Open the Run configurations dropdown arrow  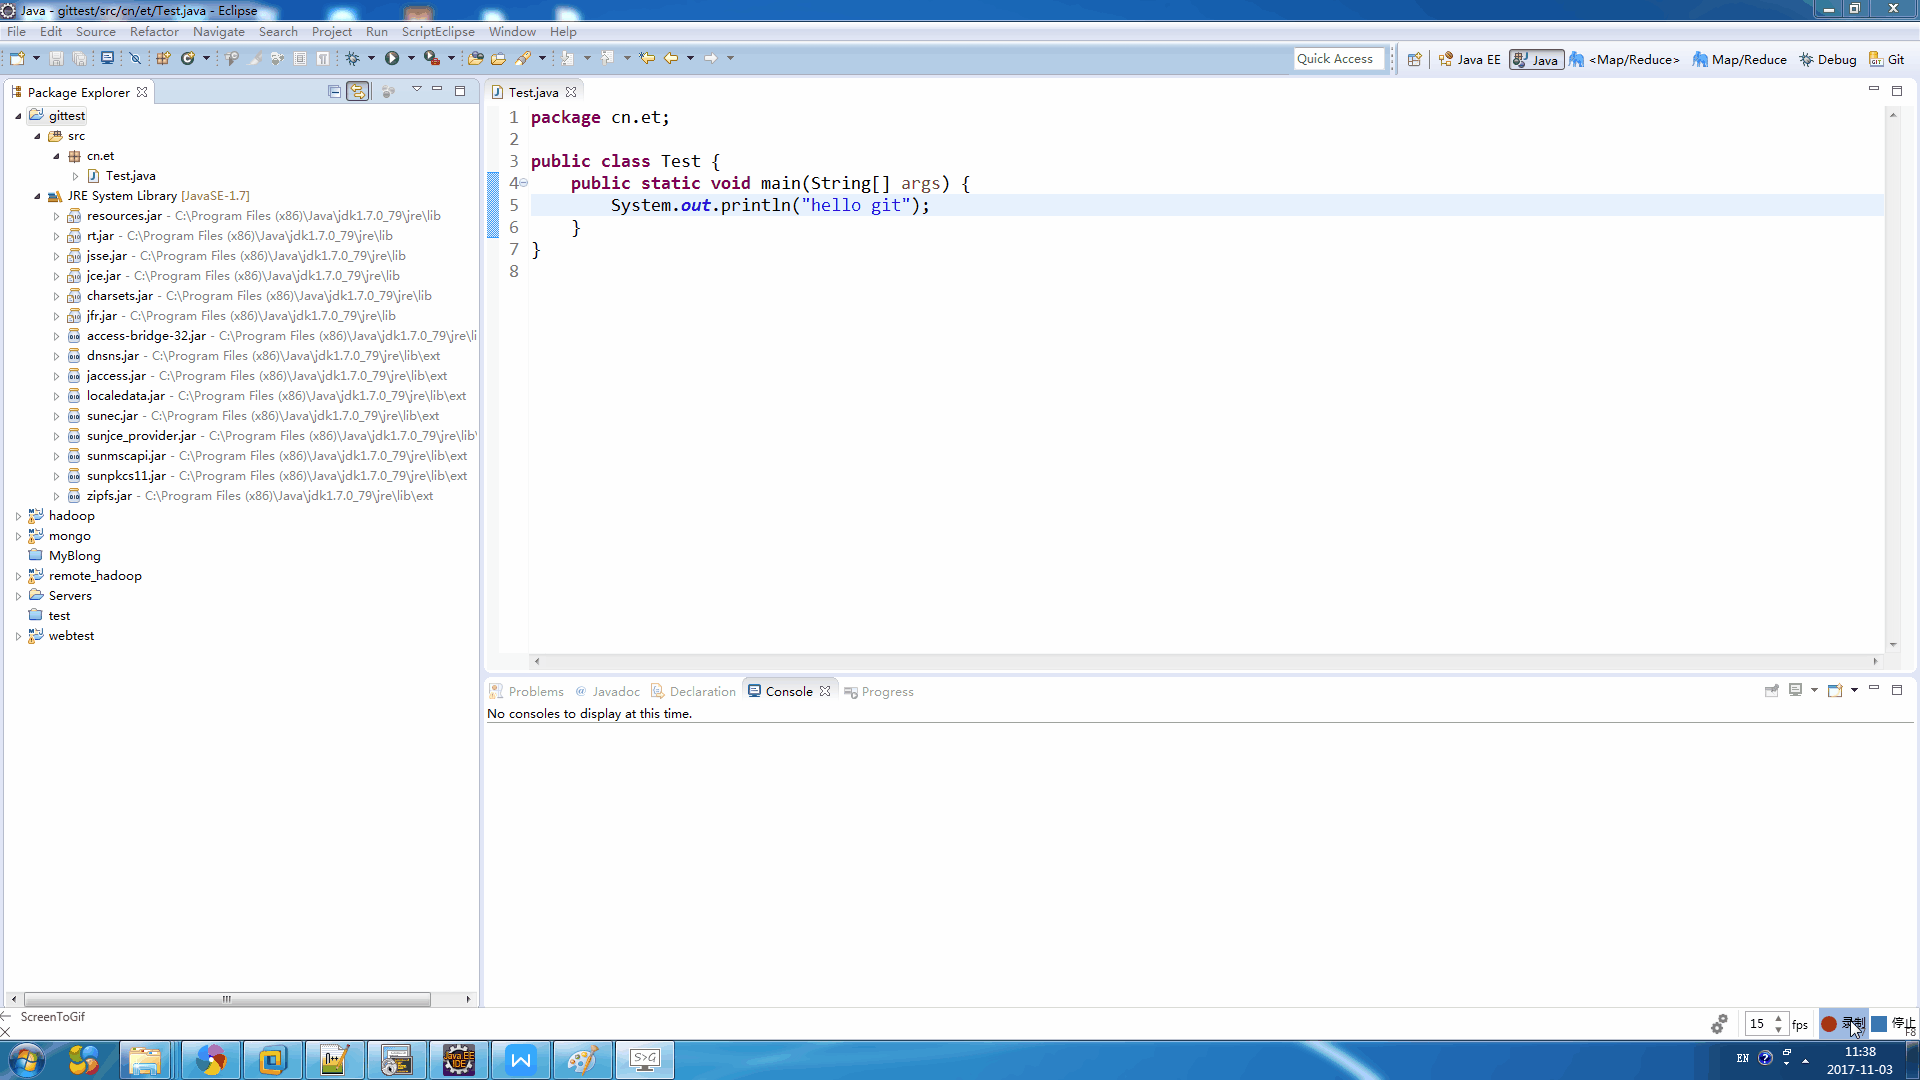coord(411,58)
